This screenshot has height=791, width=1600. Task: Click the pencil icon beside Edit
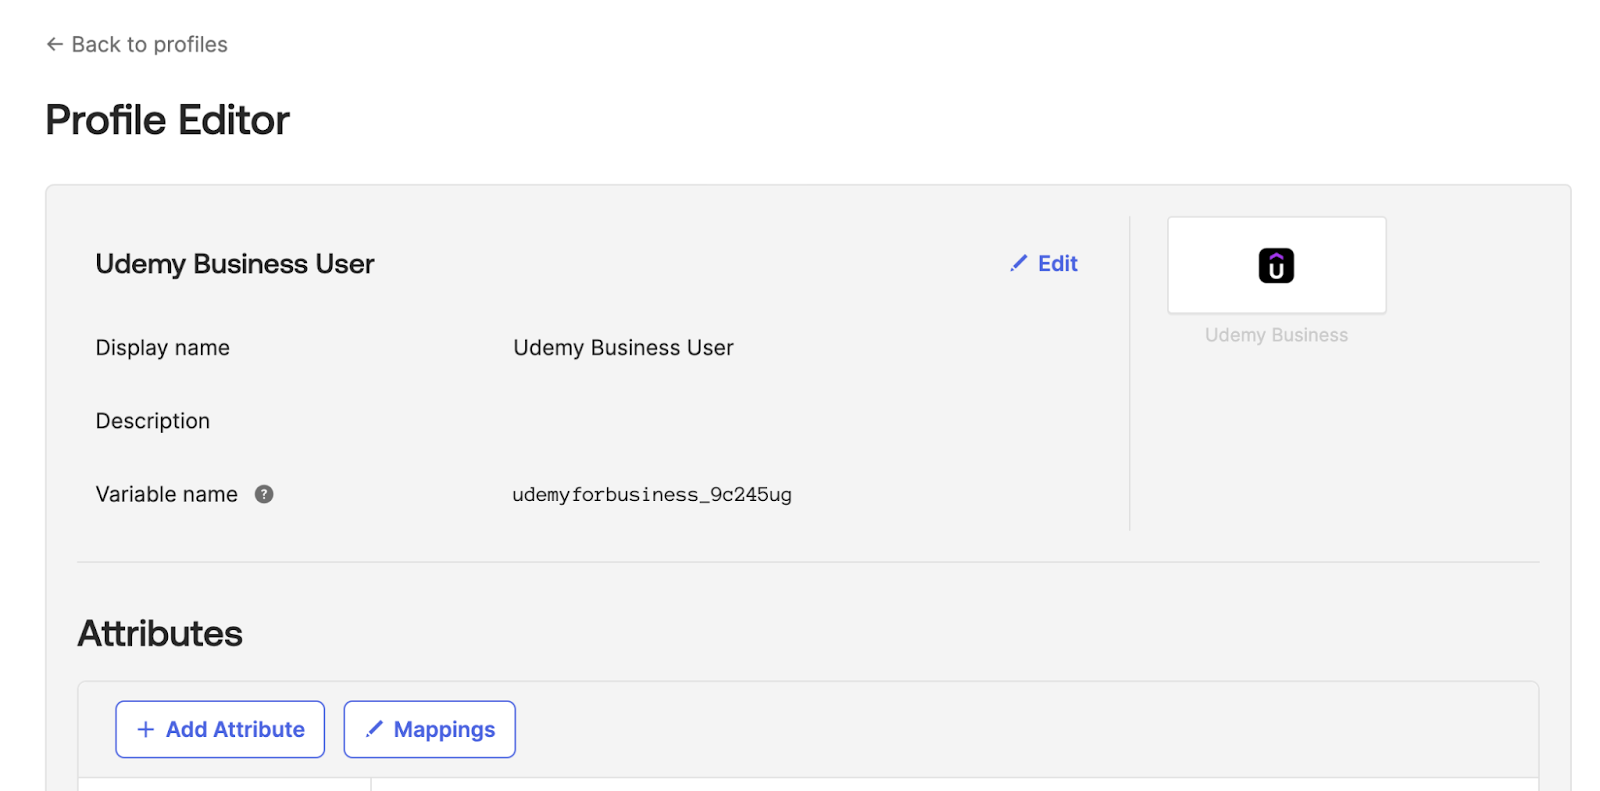click(x=1018, y=263)
